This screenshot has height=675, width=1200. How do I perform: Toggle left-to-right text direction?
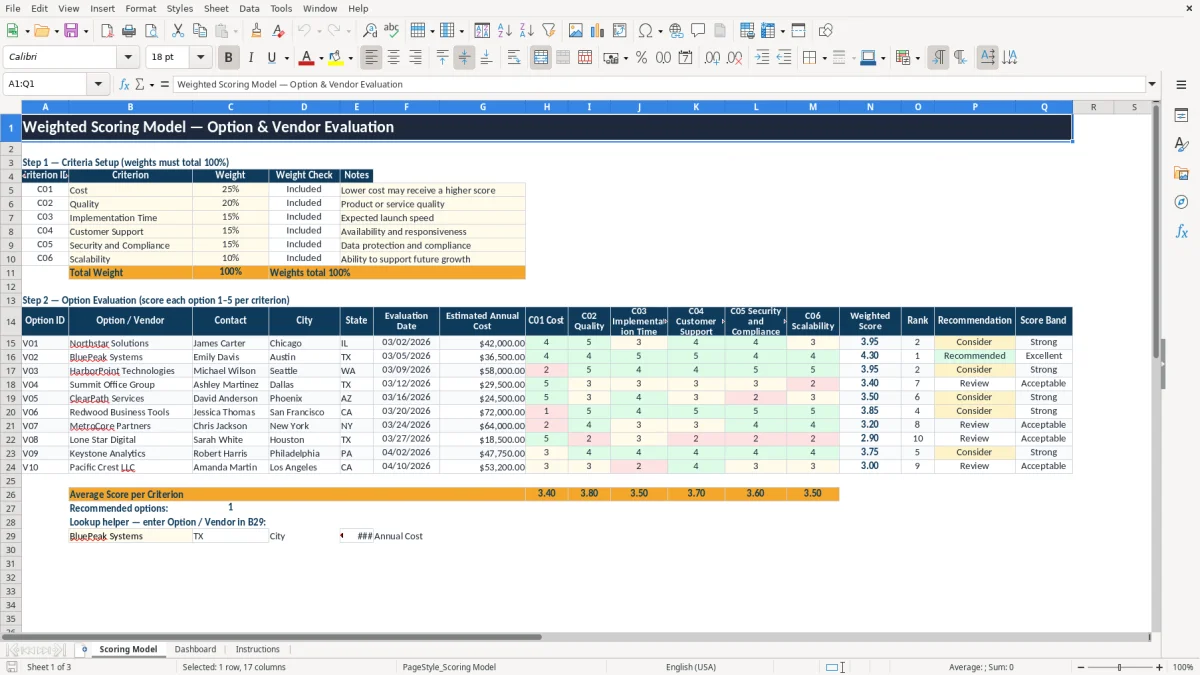click(938, 58)
